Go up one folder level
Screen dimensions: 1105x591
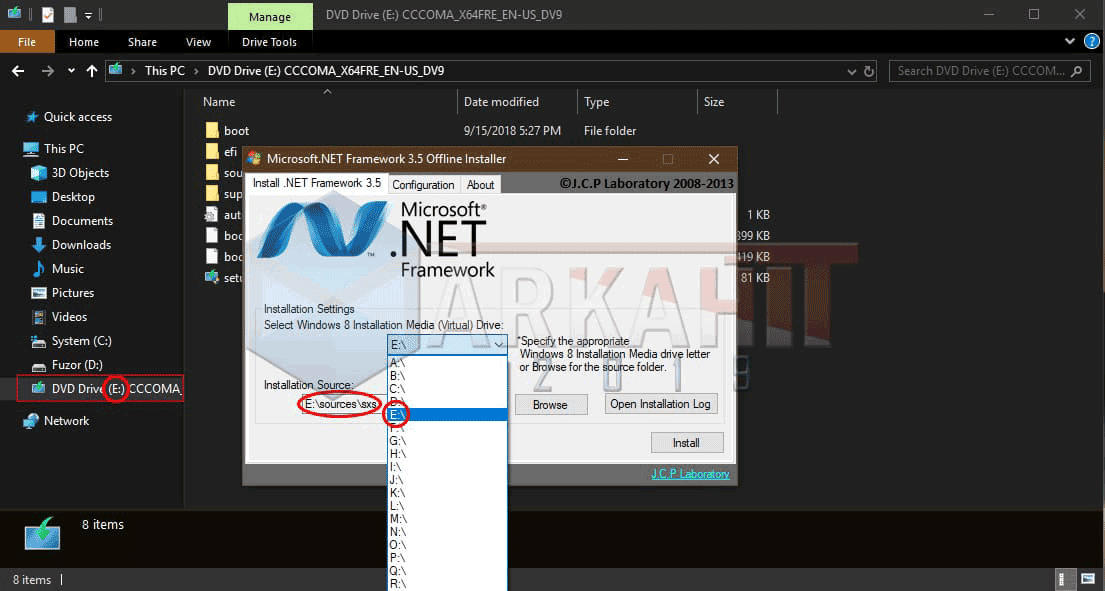[x=92, y=71]
